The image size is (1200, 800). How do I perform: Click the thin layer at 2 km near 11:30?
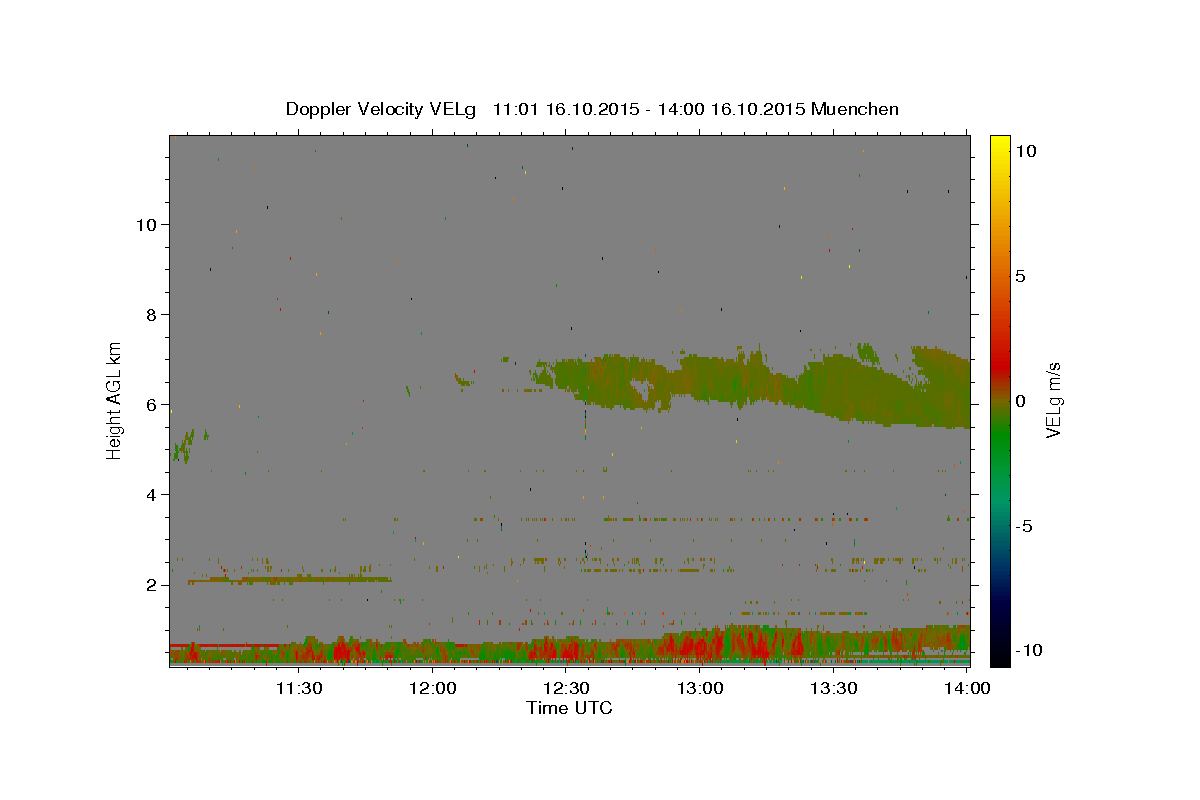[290, 579]
